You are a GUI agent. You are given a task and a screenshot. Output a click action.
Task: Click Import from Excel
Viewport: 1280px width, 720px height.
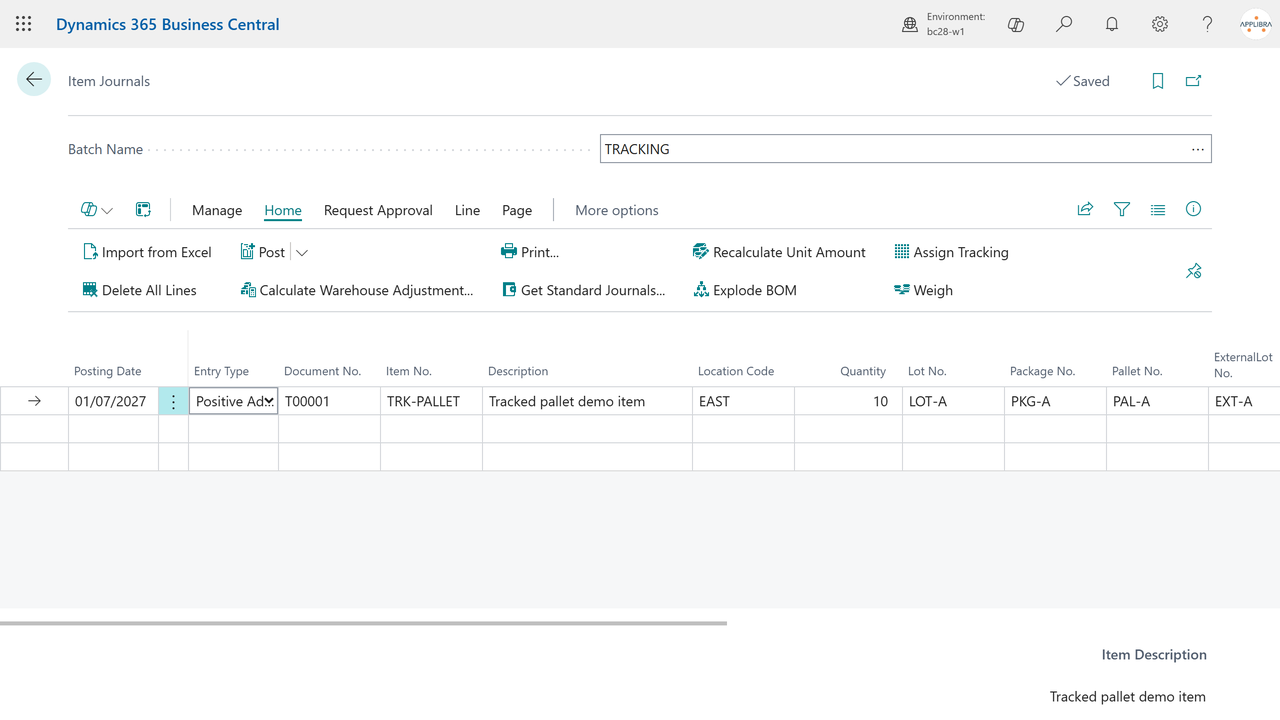(x=147, y=252)
